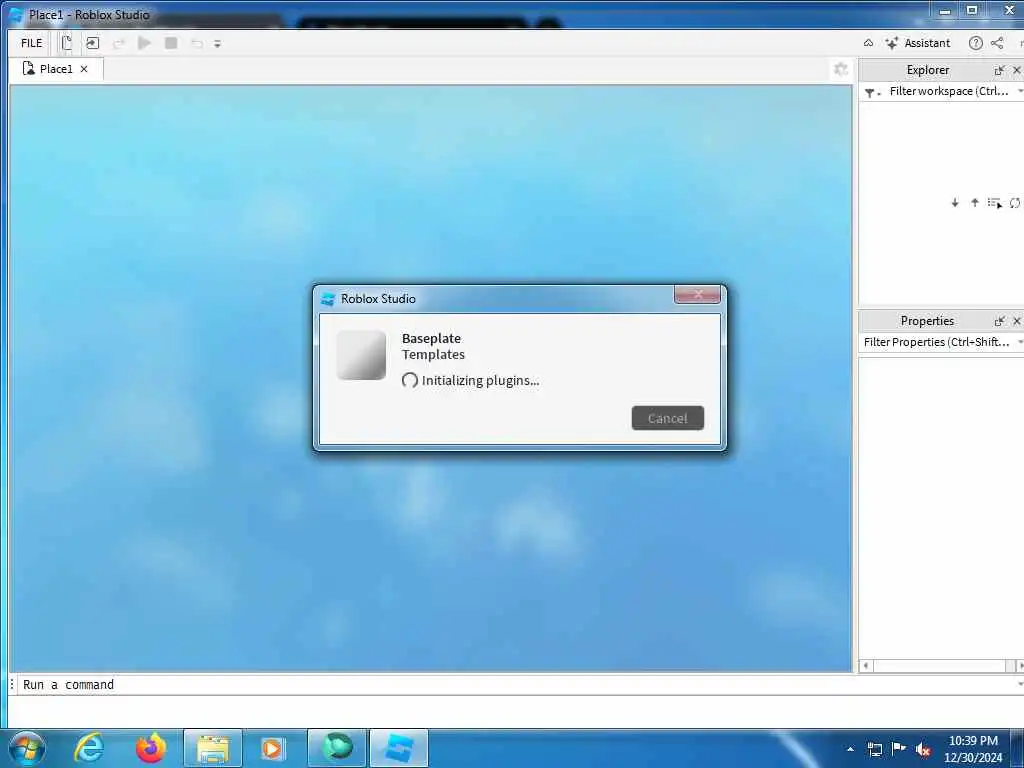
Task: Click the network tray icon
Action: coord(874,749)
